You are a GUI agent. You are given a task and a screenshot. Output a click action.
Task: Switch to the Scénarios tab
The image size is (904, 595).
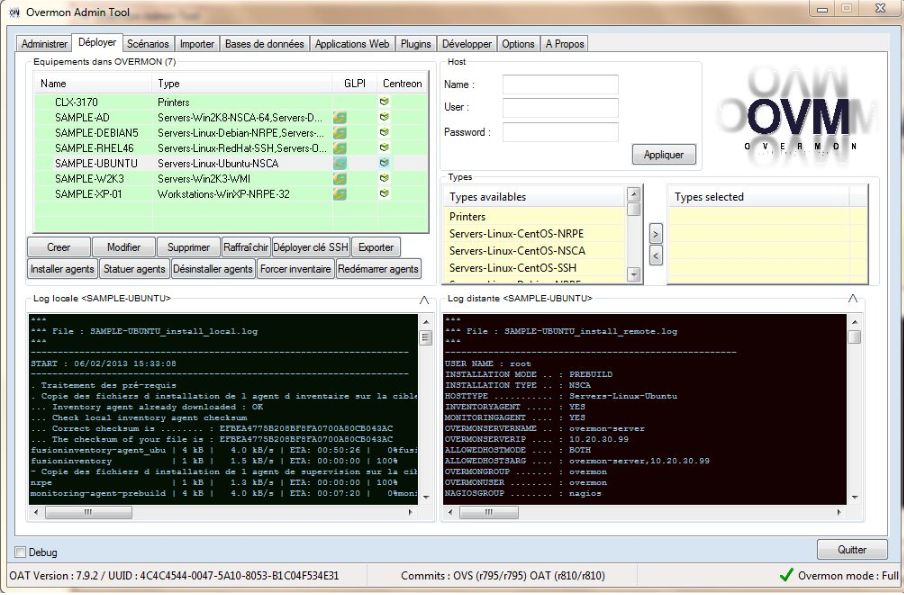(148, 44)
